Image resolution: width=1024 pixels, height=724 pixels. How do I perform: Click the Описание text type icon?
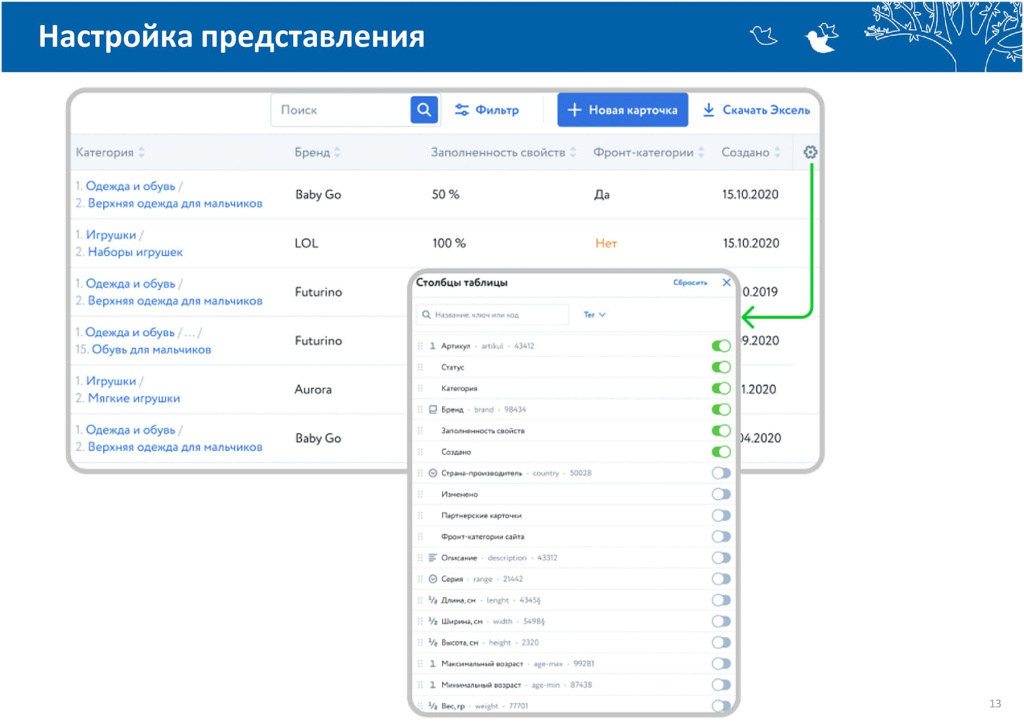pyautogui.click(x=433, y=558)
